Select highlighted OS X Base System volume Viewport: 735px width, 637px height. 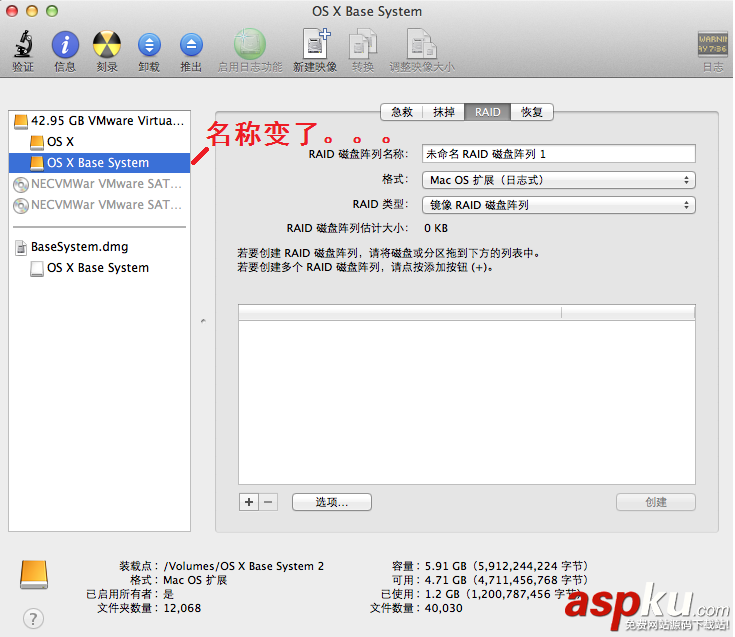[x=99, y=163]
